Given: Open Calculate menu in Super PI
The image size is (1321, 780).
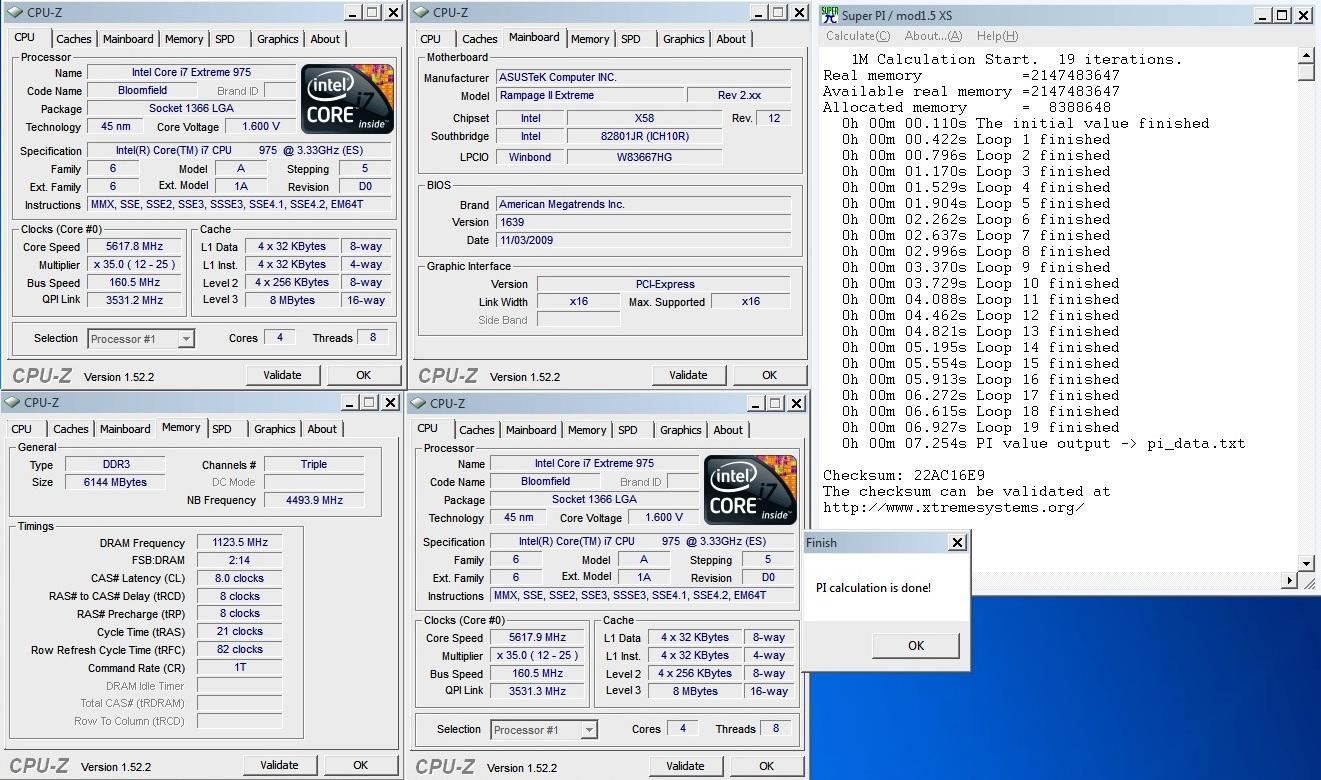Looking at the screenshot, I should 858,36.
